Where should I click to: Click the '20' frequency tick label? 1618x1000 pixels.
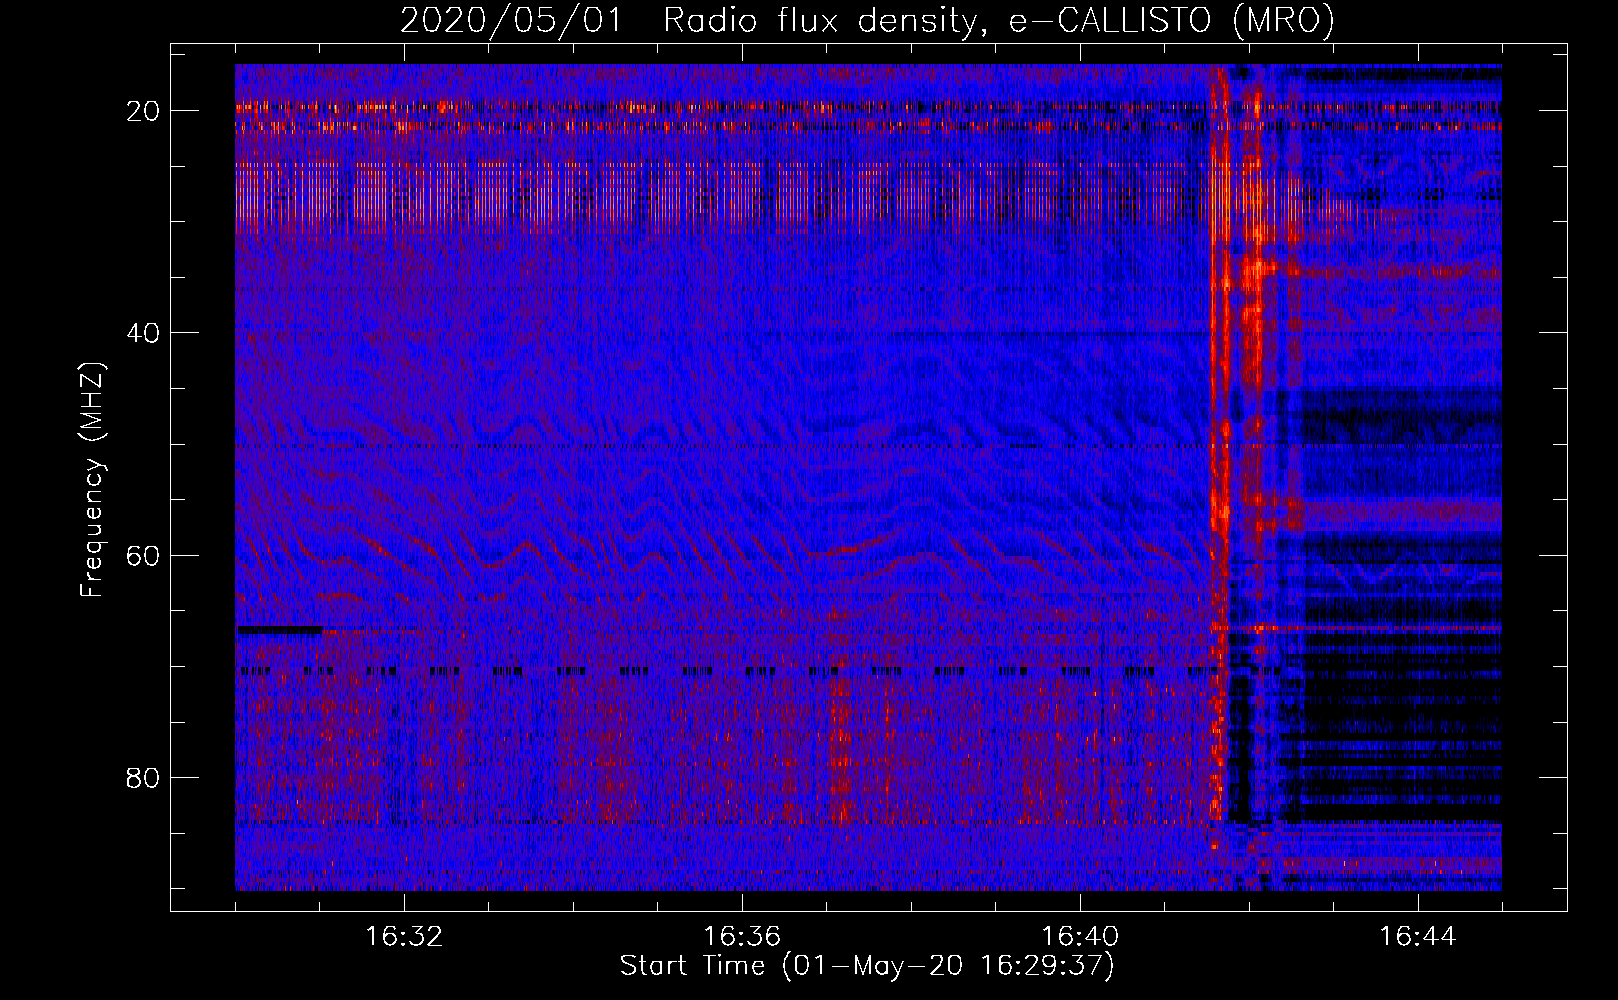pos(144,111)
